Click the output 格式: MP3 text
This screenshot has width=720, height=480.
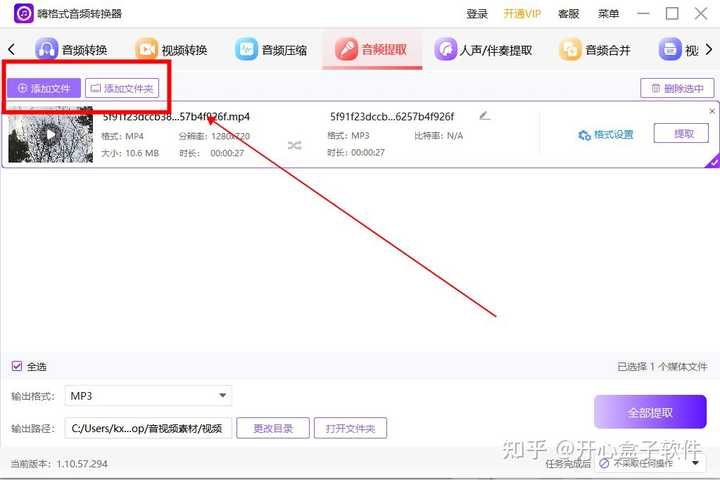click(x=348, y=136)
